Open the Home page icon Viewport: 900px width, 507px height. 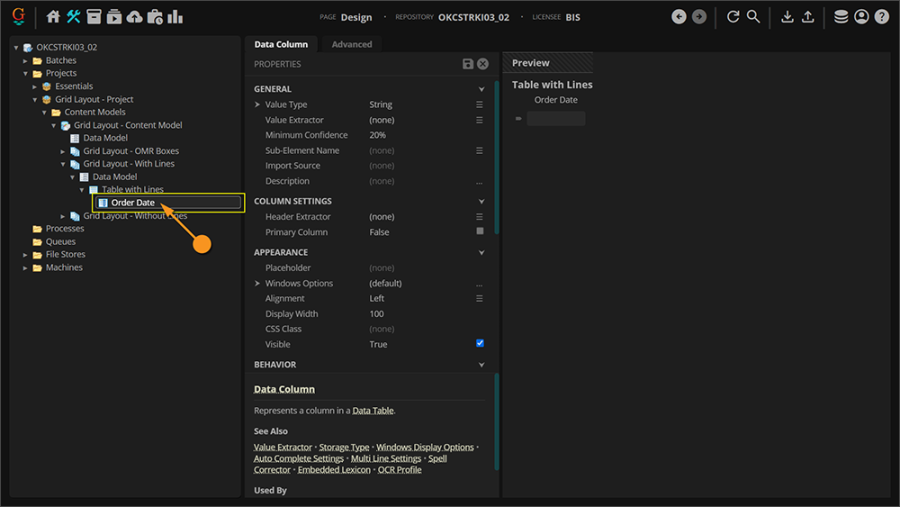click(x=54, y=17)
